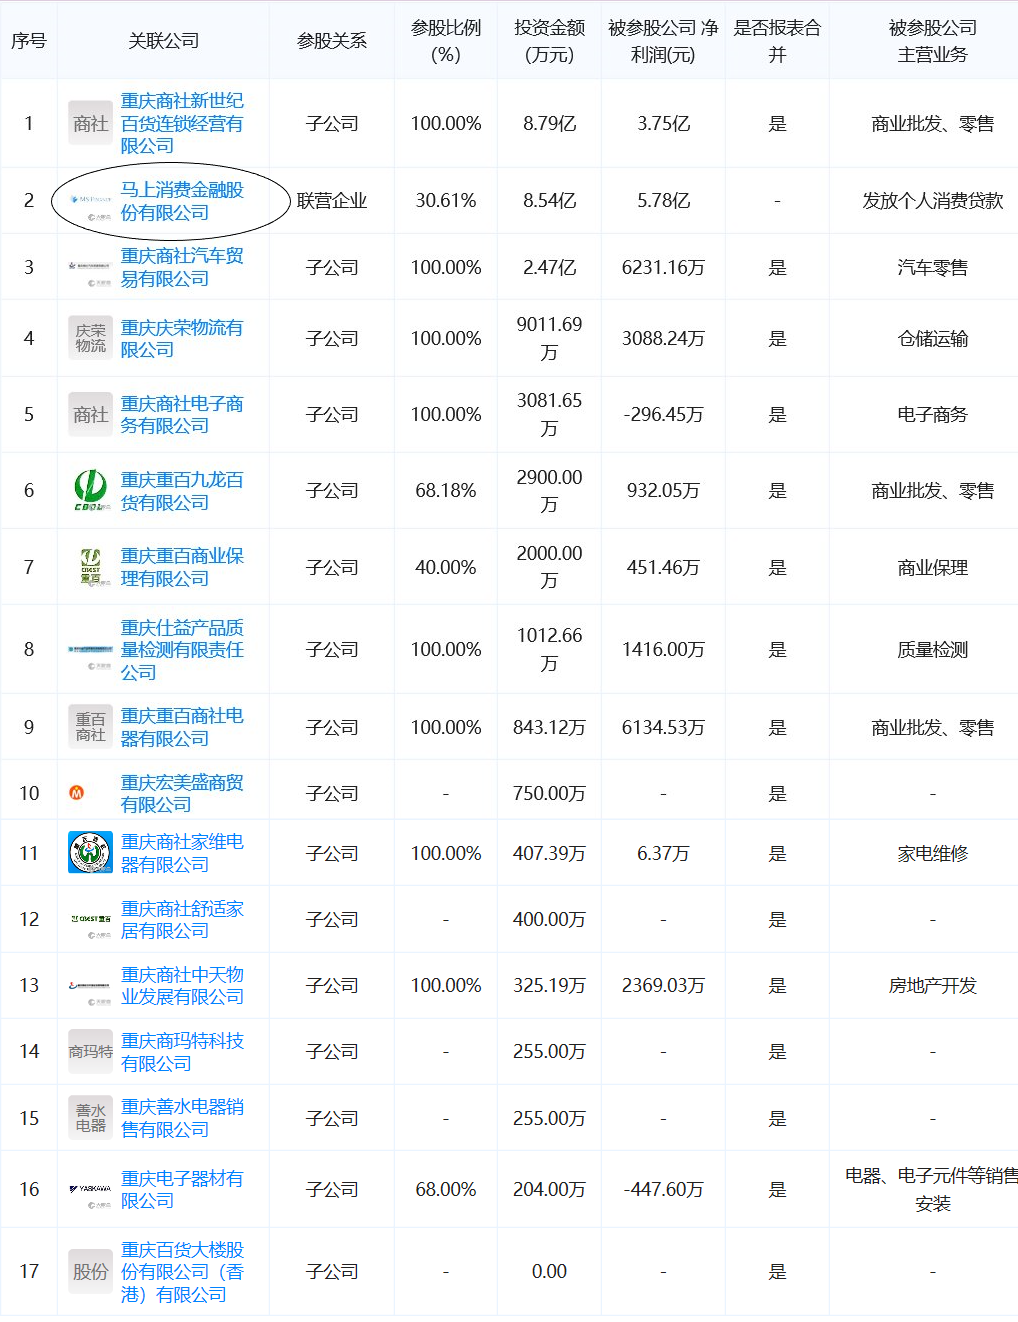Open 重庆仕益产品质量检测有限责任公司 link
1018x1322 pixels.
click(182, 650)
